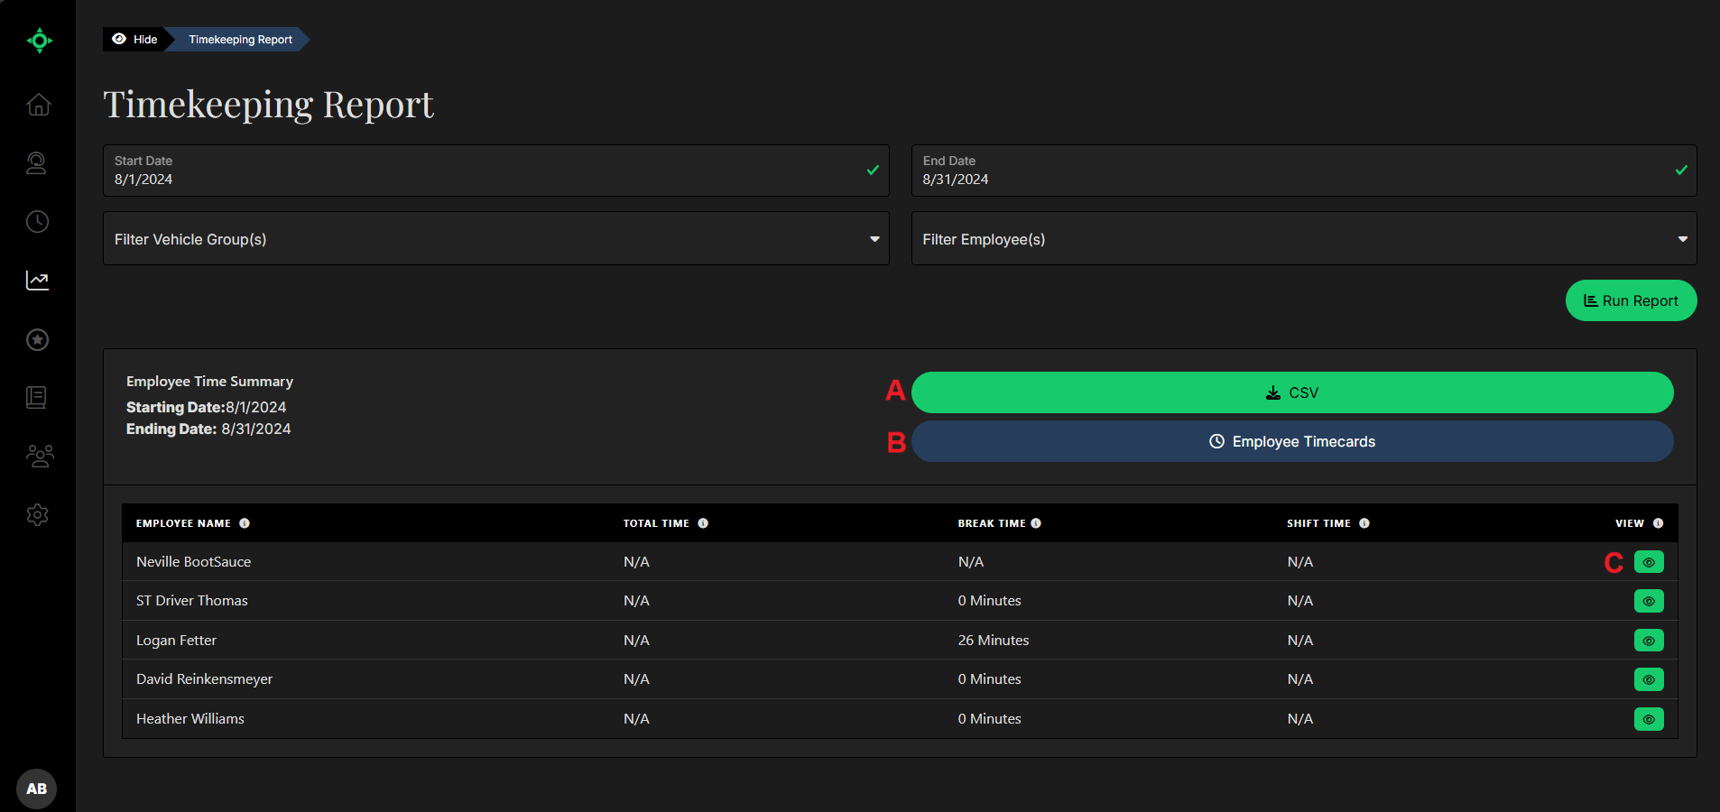Open the users group sidebar icon
The height and width of the screenshot is (812, 1720).
[38, 456]
